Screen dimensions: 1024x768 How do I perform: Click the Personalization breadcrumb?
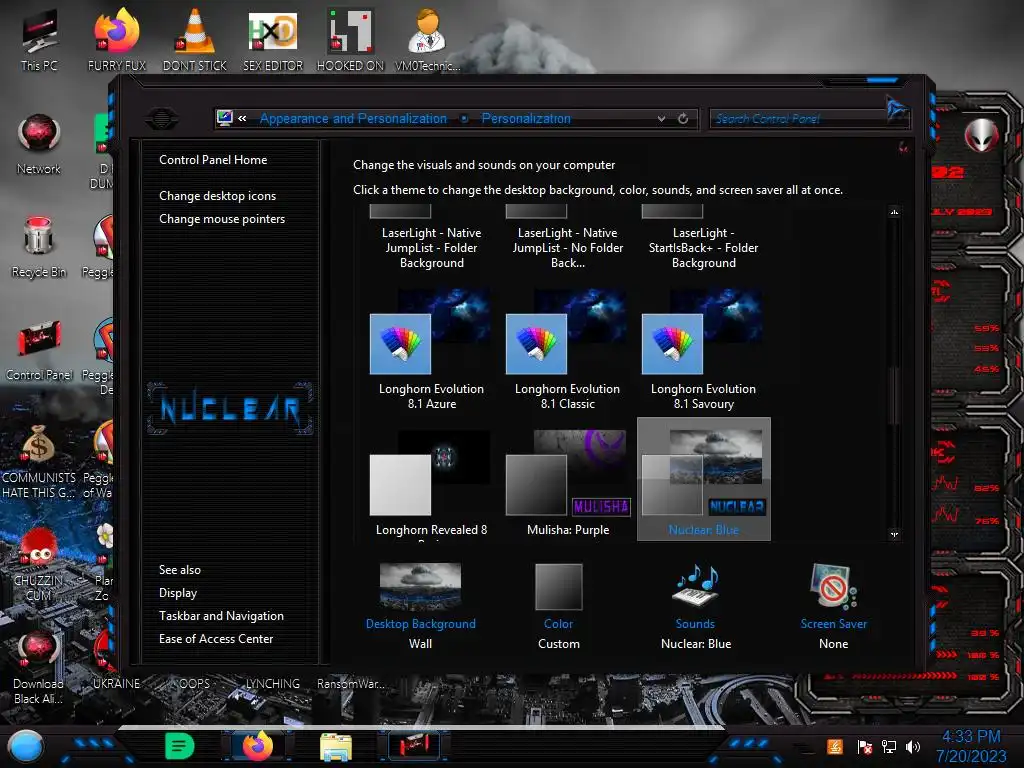(x=526, y=118)
